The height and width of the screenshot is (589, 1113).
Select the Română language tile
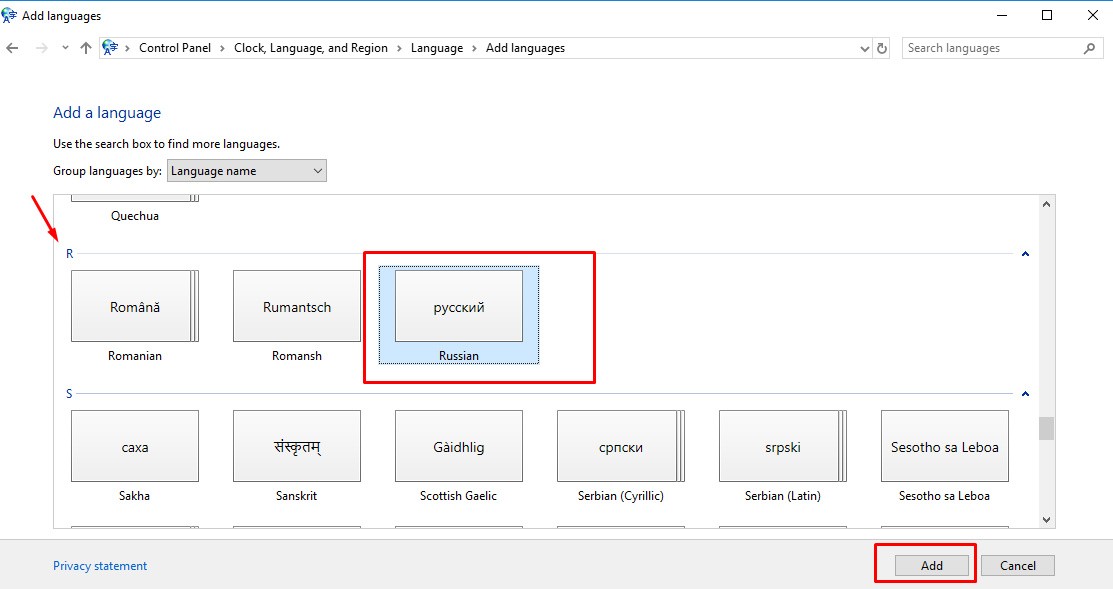click(x=135, y=307)
